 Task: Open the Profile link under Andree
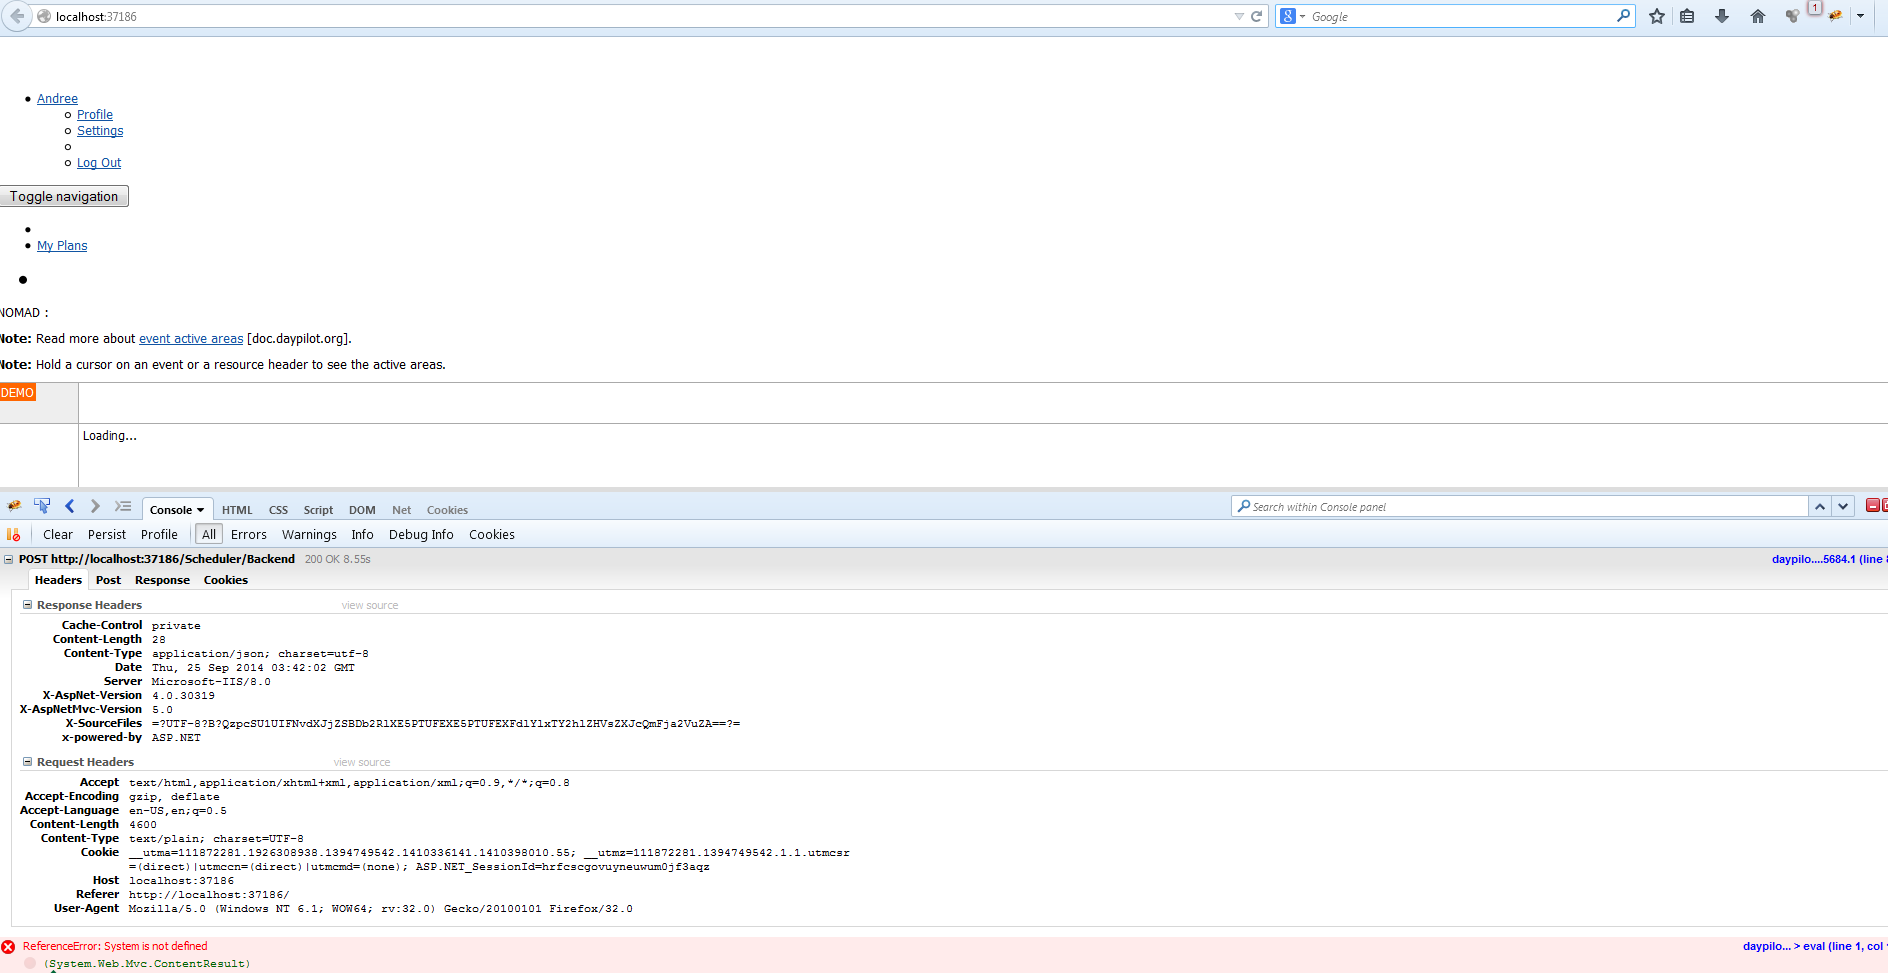point(95,115)
